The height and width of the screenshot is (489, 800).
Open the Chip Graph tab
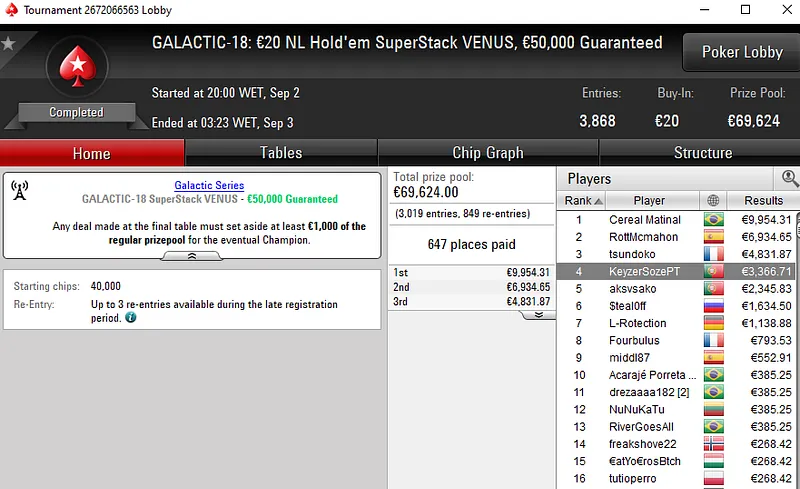(x=488, y=153)
